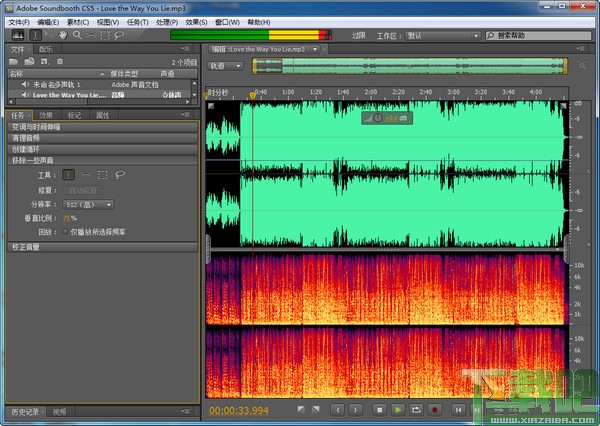The height and width of the screenshot is (426, 600).
Task: Select the 未命名多声轨 1 file entry
Action: [x=57, y=85]
